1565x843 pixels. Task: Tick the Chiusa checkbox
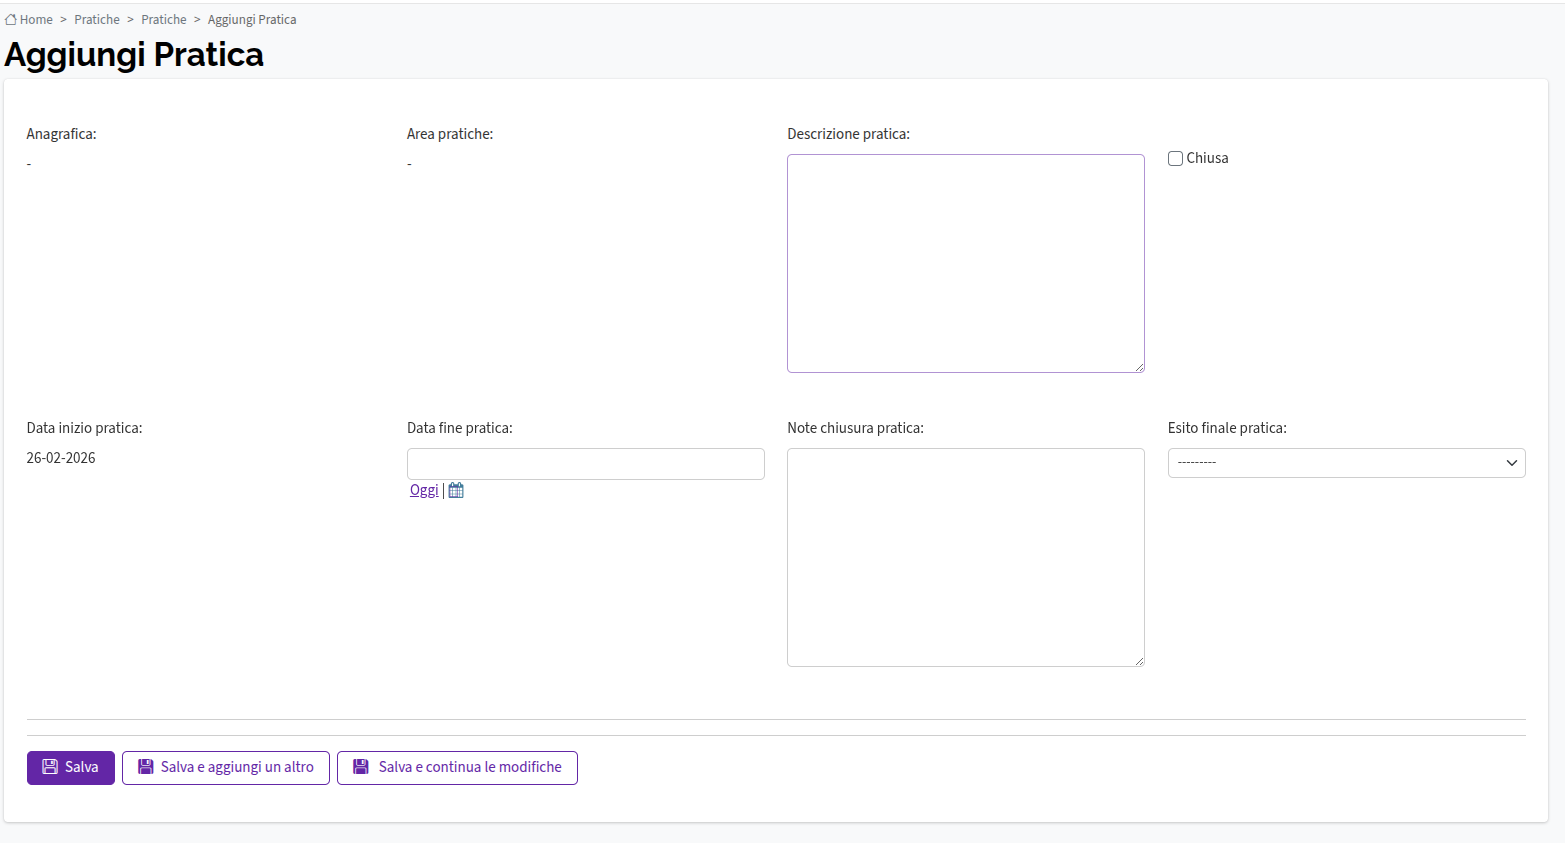[1176, 159]
